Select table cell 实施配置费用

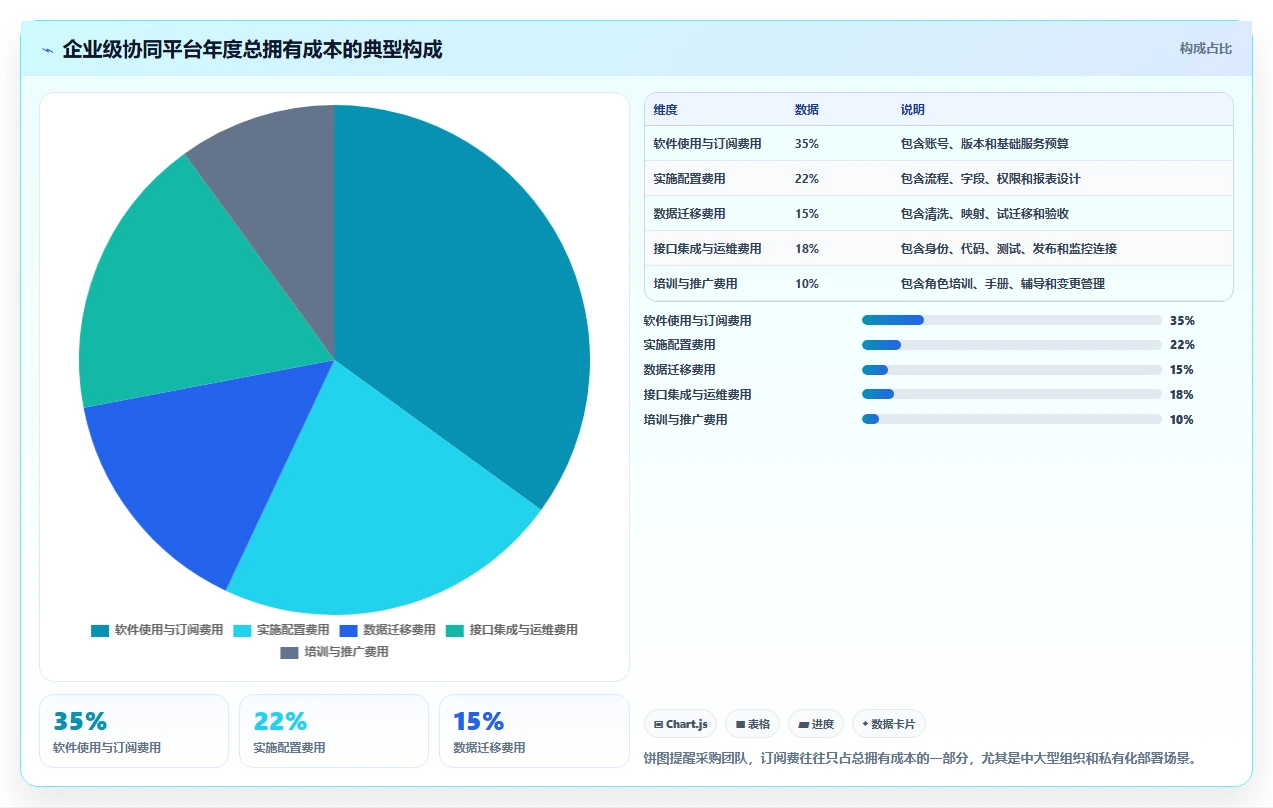click(689, 179)
